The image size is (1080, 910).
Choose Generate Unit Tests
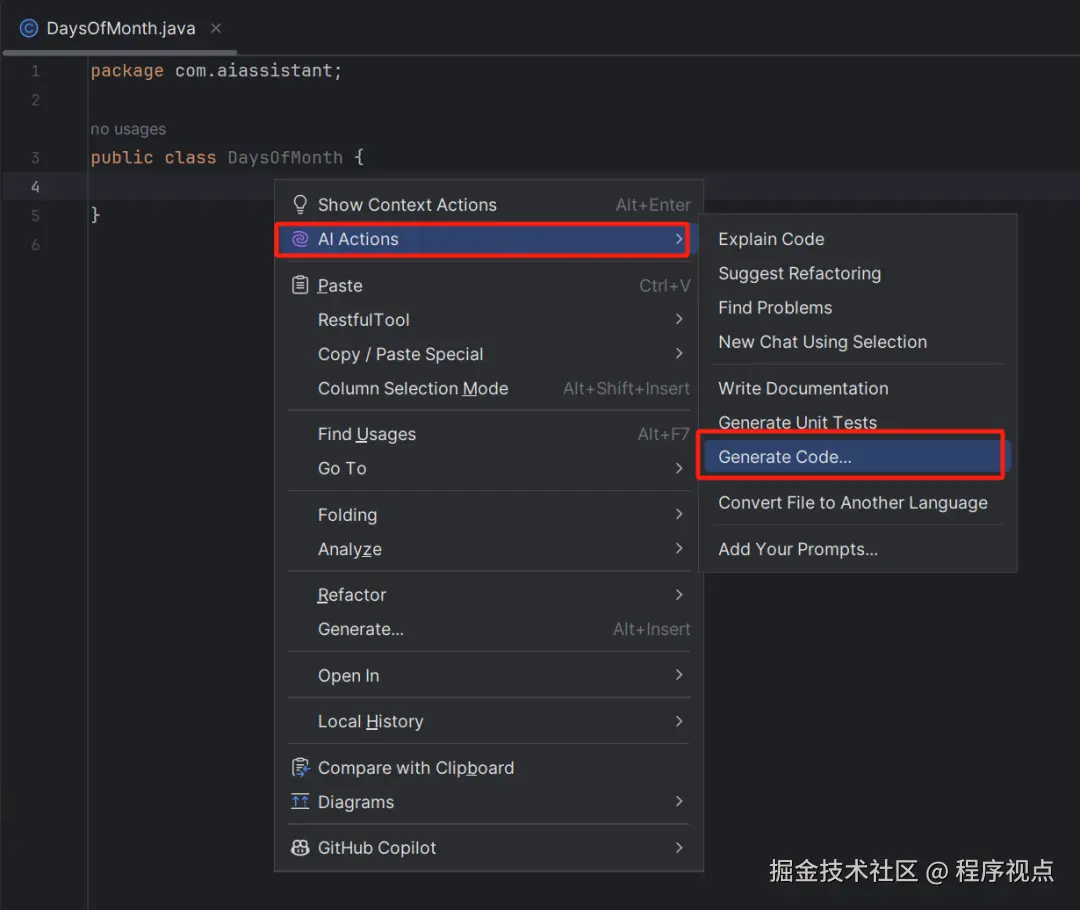pyautogui.click(x=858, y=422)
